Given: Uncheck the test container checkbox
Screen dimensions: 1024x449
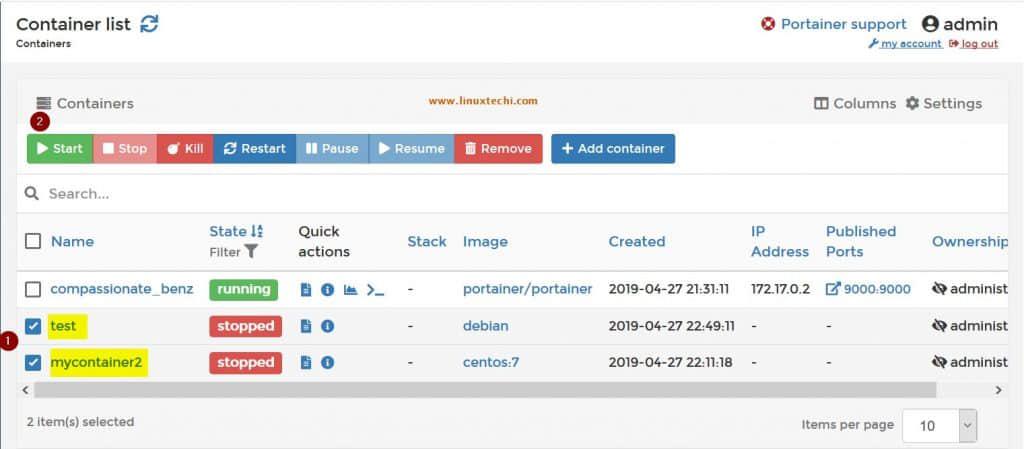Looking at the screenshot, I should coord(33,326).
